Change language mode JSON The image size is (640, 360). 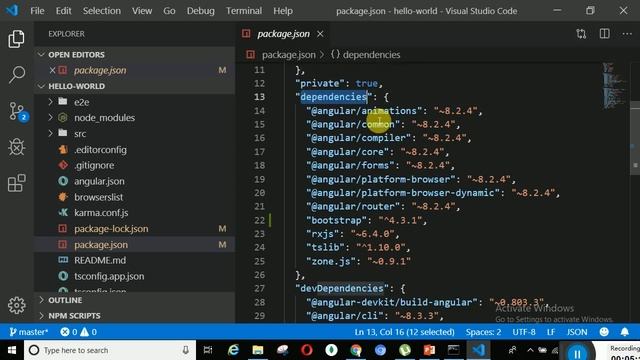[577, 332]
